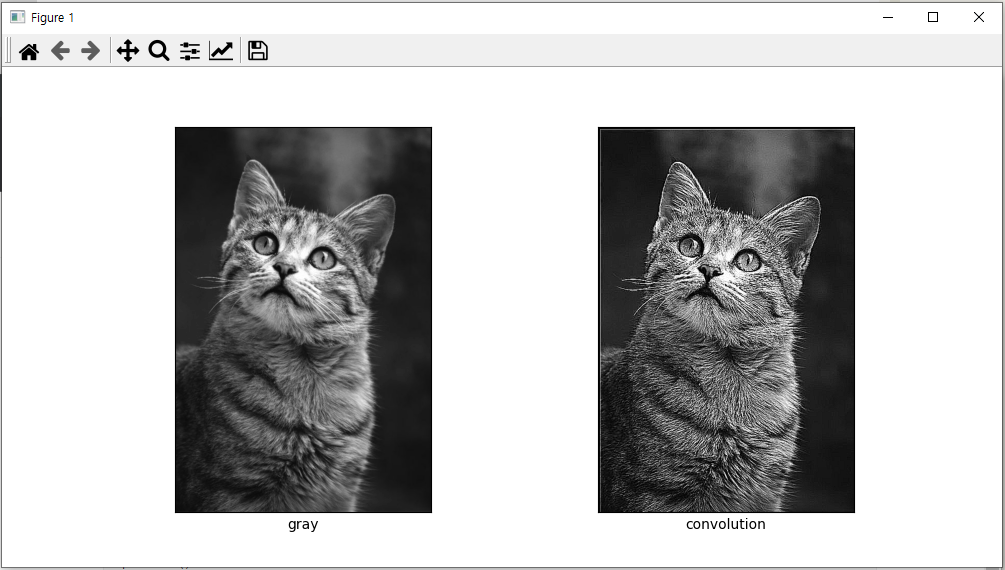
Task: Activate the Pan axes tool
Action: (128, 51)
